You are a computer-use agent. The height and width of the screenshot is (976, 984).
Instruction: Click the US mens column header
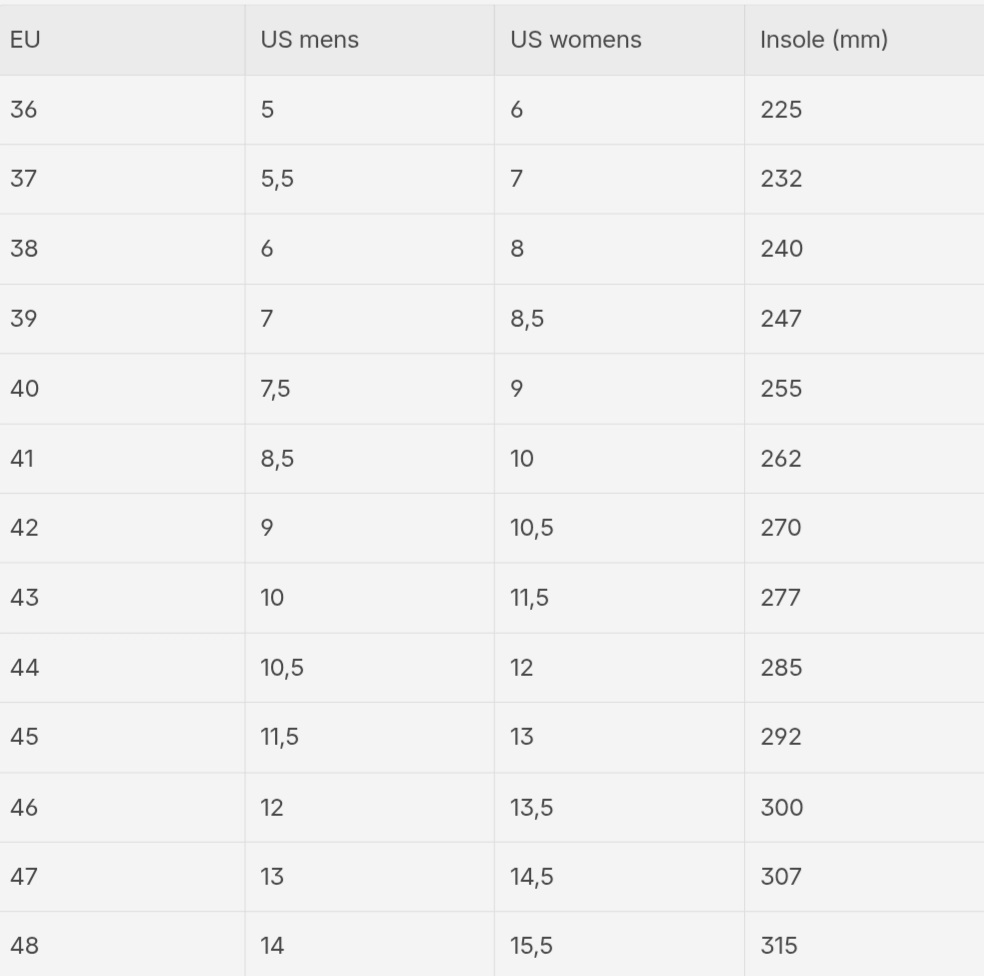(309, 40)
